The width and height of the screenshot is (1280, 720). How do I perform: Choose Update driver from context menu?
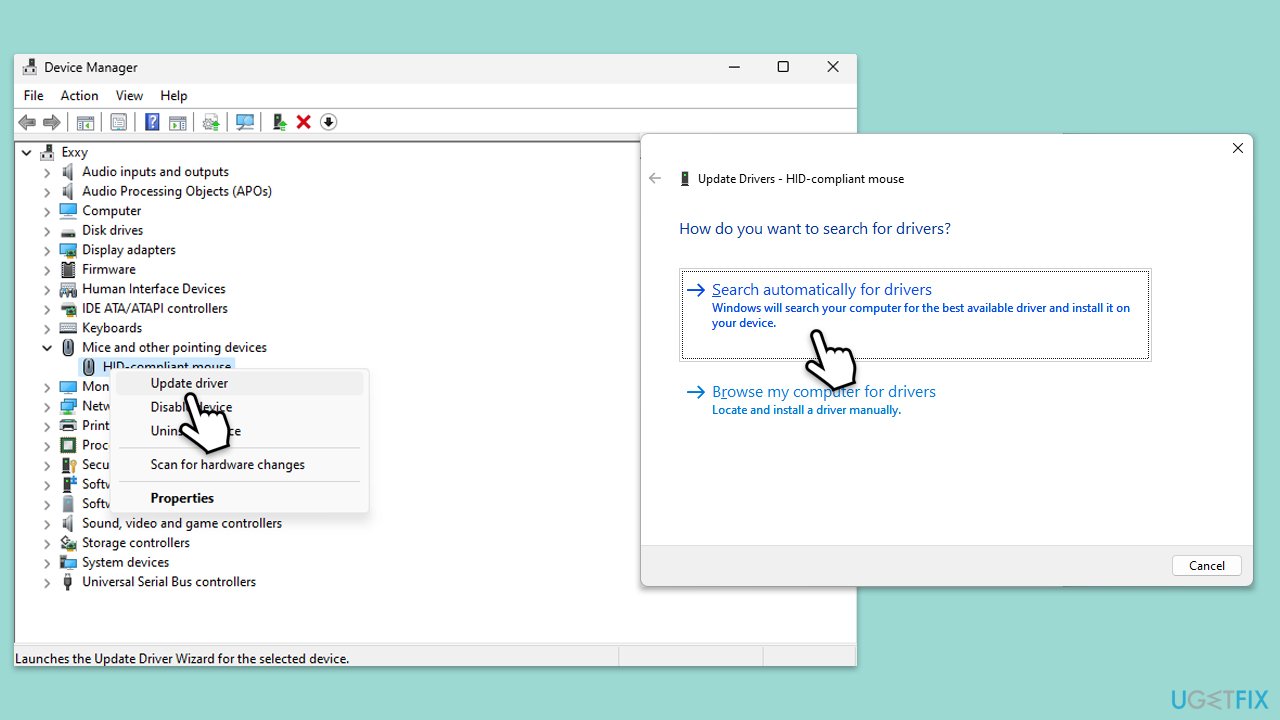pyautogui.click(x=239, y=383)
